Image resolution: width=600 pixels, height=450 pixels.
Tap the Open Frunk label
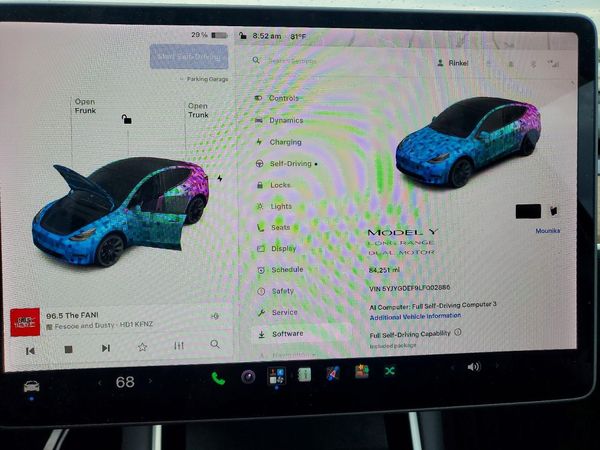click(85, 106)
